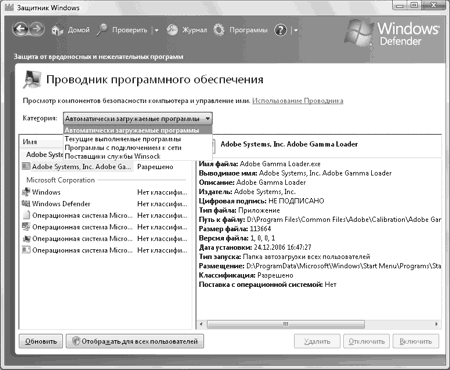Click the Adobe Gamma Loader row icon
450x370 pixels.
click(x=26, y=166)
